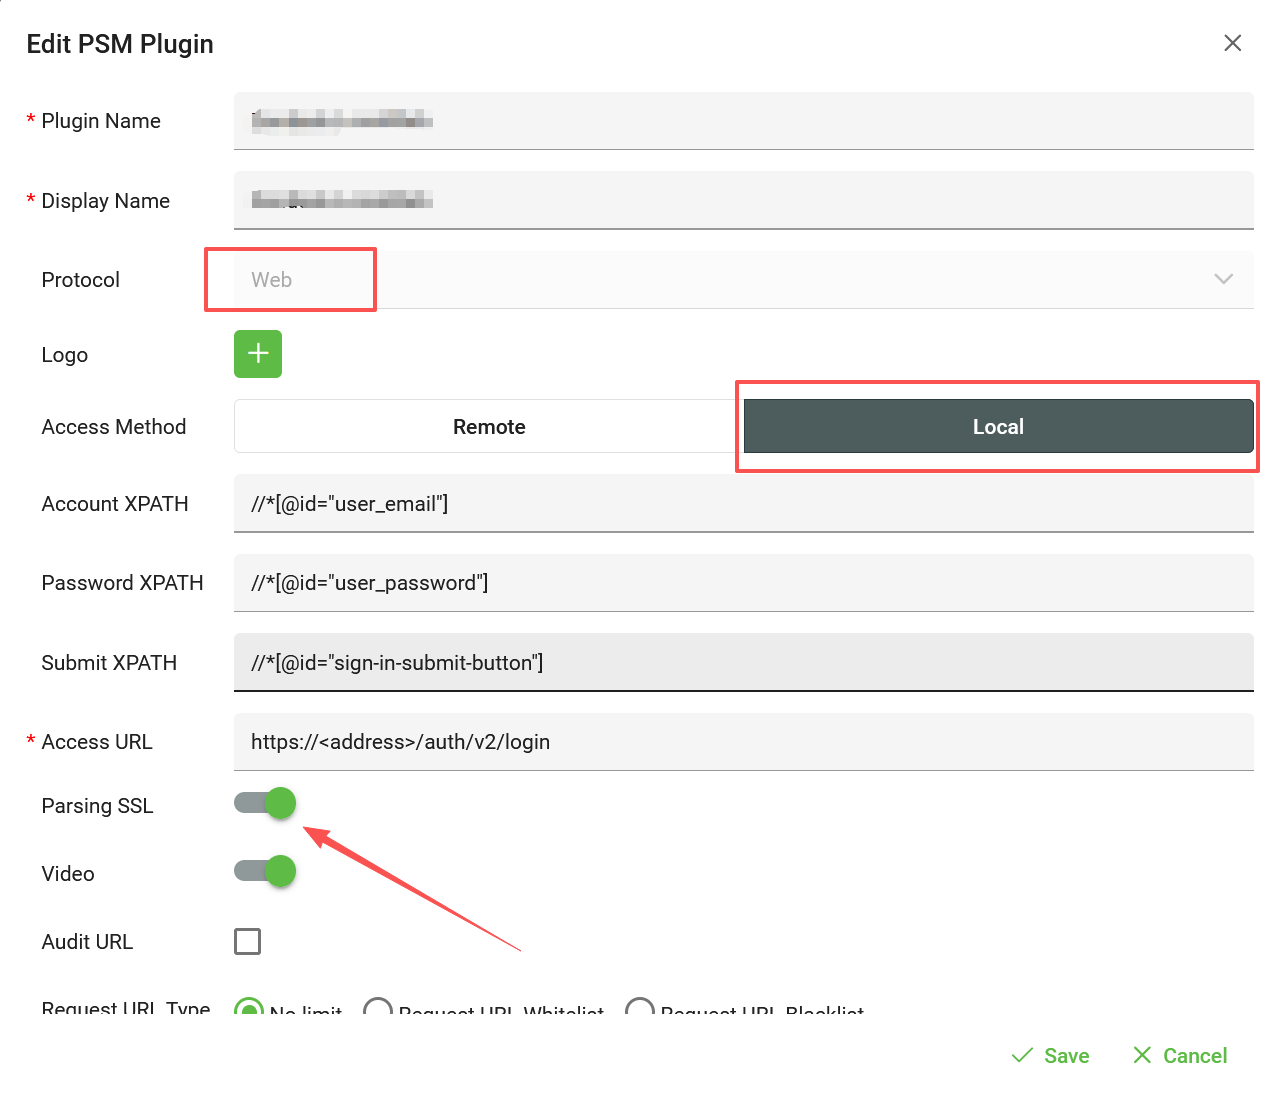Select the Remote access method
Image resolution: width=1275 pixels, height=1093 pixels.
[x=489, y=427]
